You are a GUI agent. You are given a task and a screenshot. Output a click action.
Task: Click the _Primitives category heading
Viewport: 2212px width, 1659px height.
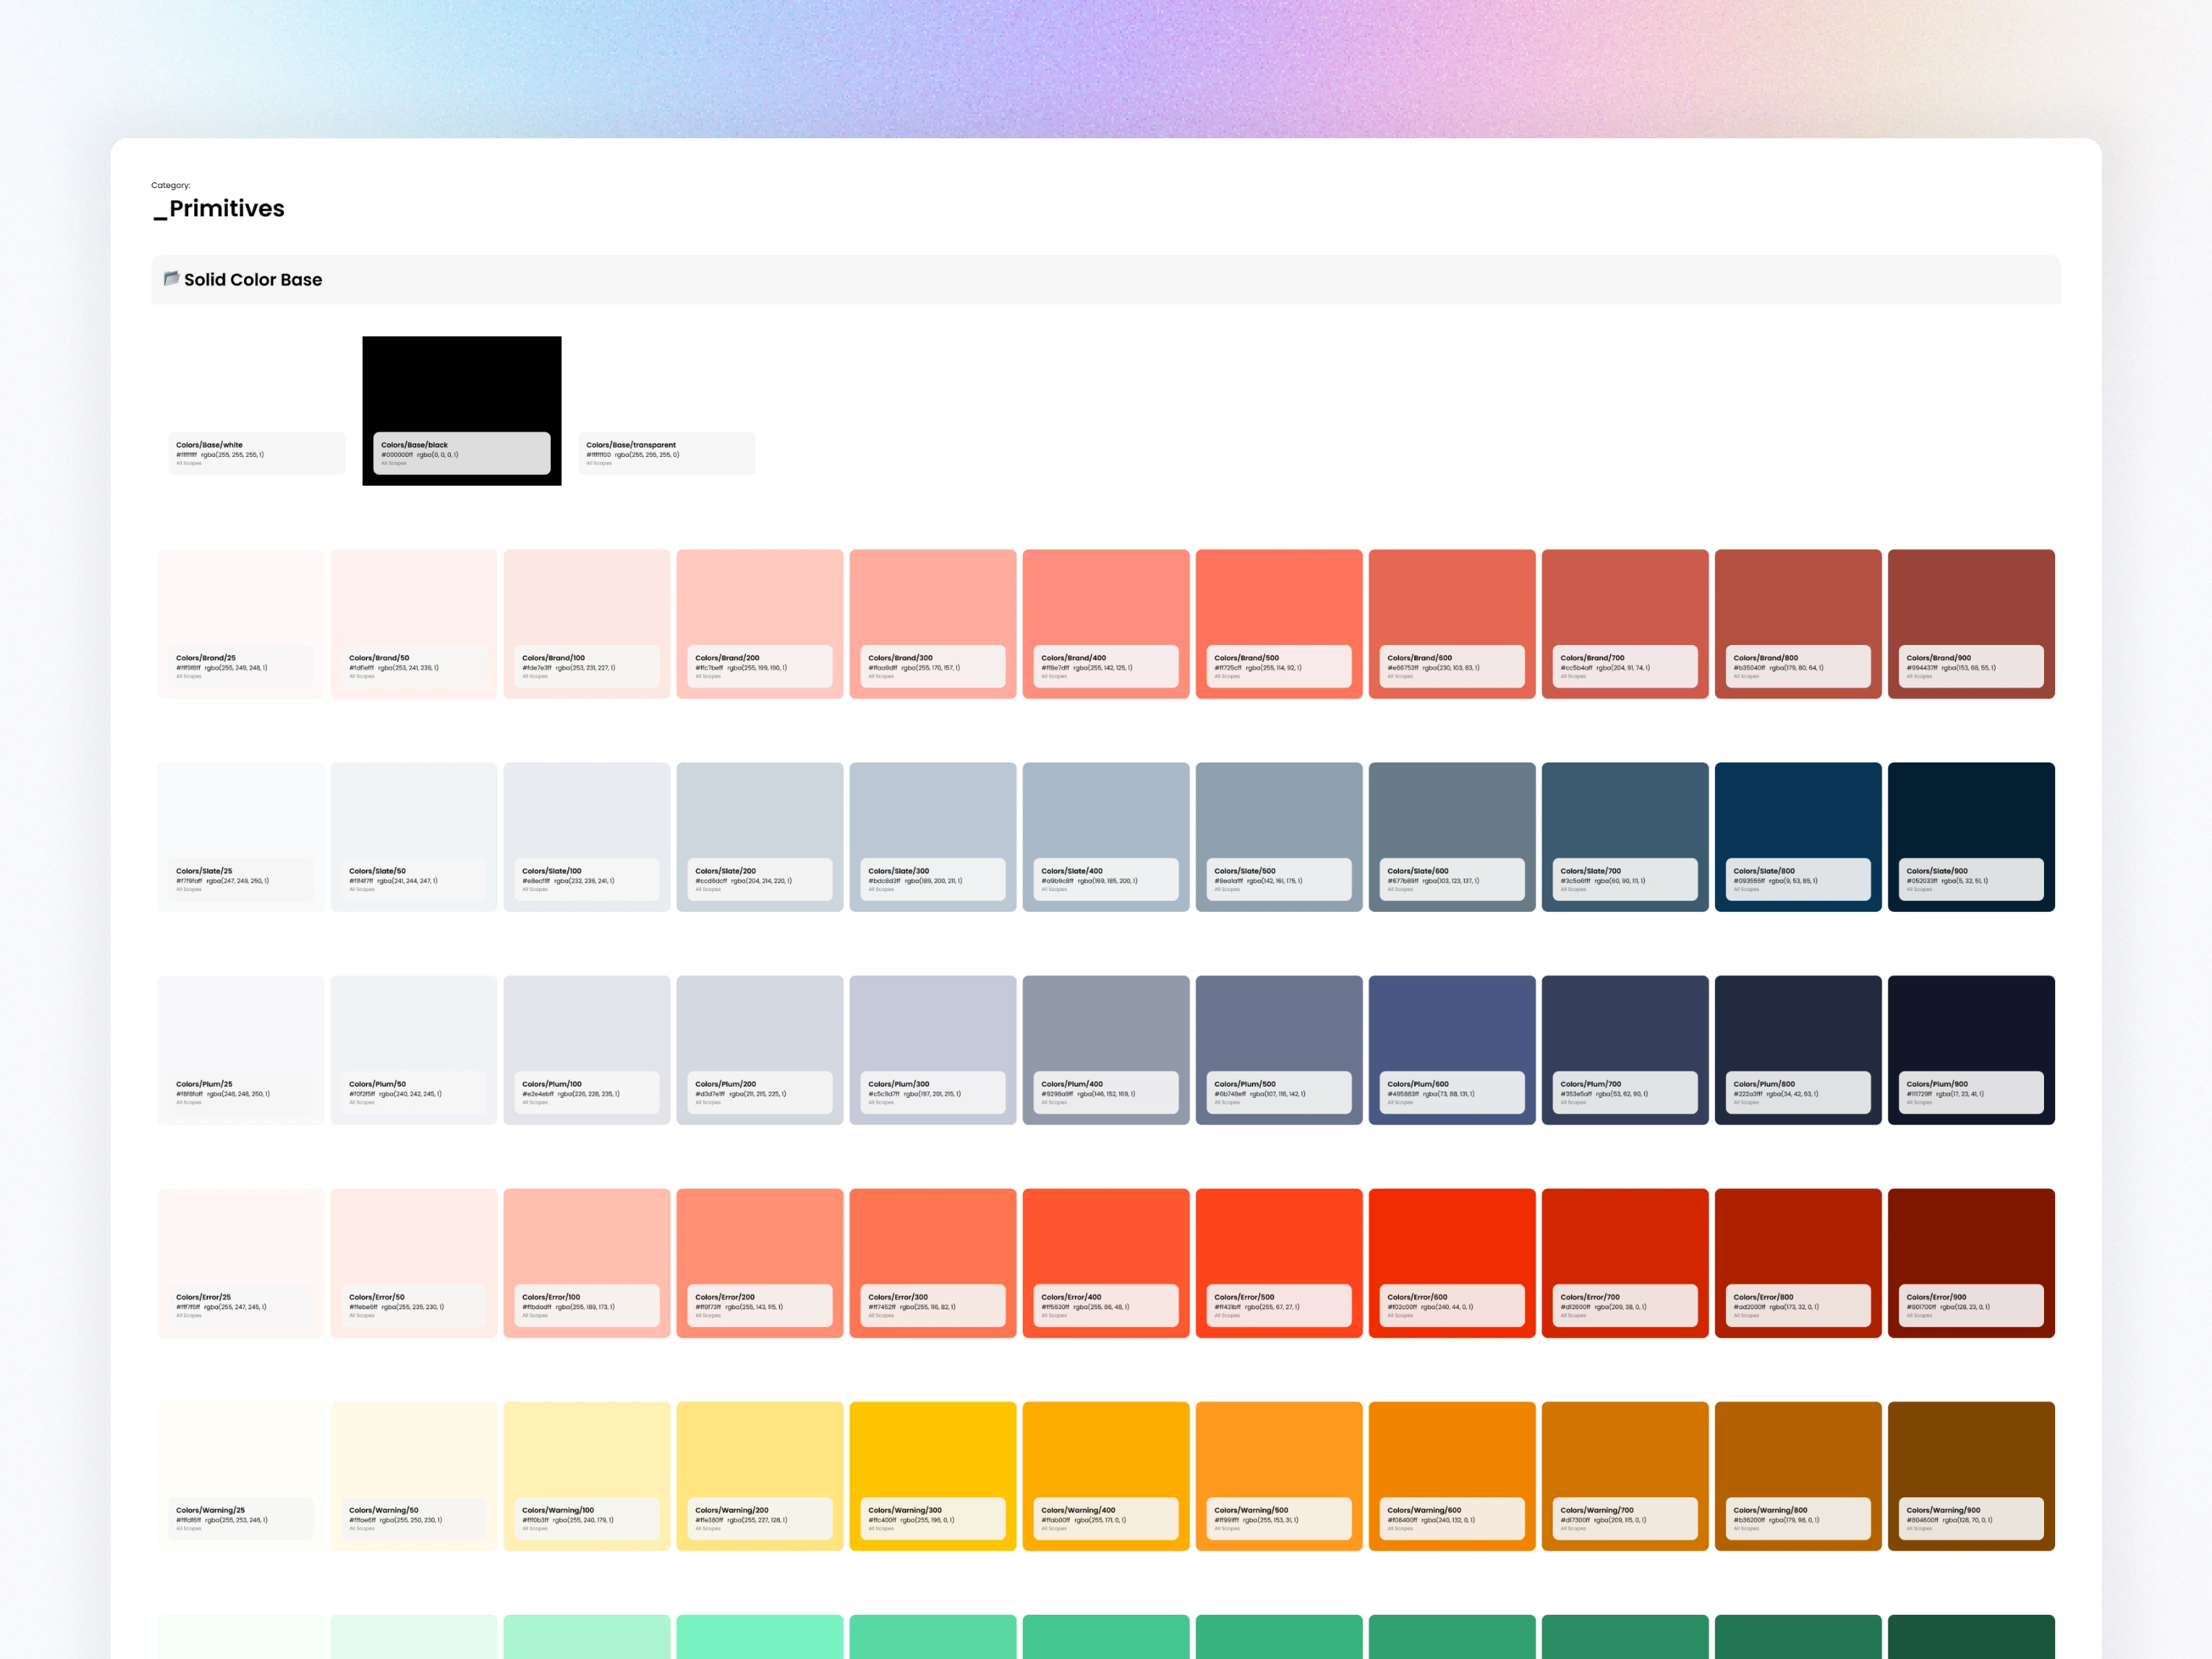pos(219,208)
